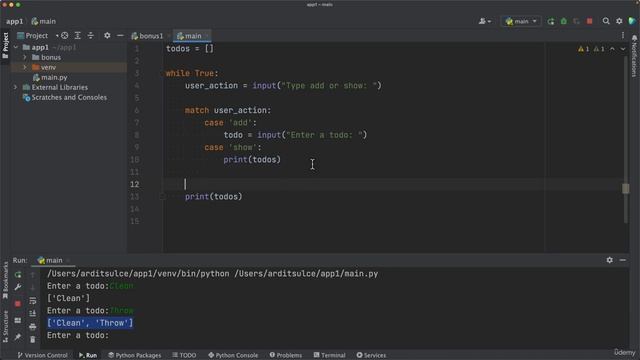Image resolution: width=640 pixels, height=360 pixels.
Task: Click main in navigation breadcrumb
Action: [x=44, y=21]
